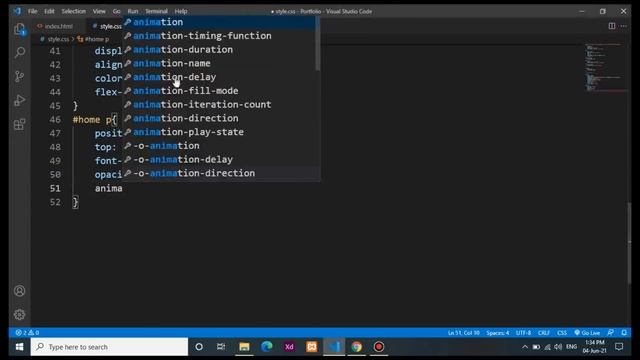This screenshot has height=360, width=640.
Task: Click the errors and warnings status indicator
Action: (27, 333)
